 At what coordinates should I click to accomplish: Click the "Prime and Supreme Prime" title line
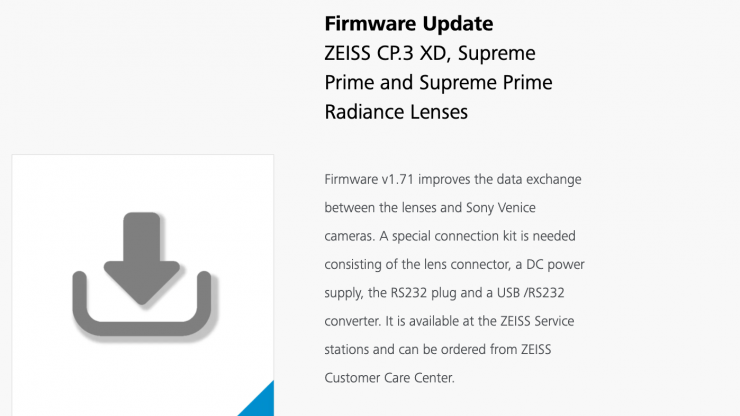(x=438, y=82)
